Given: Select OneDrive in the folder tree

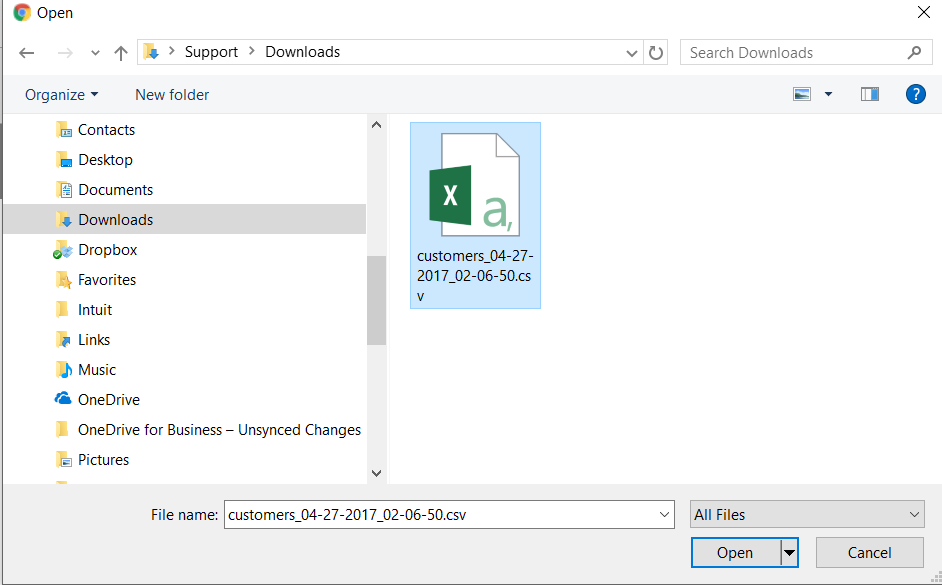Looking at the screenshot, I should click(109, 400).
